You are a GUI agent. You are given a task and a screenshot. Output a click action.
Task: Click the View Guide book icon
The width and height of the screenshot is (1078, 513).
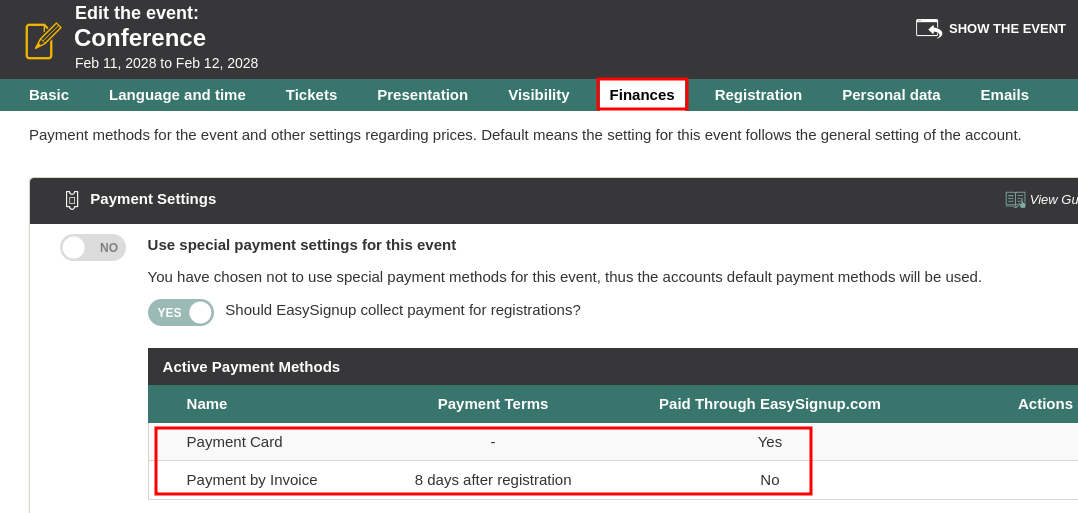coord(1015,200)
